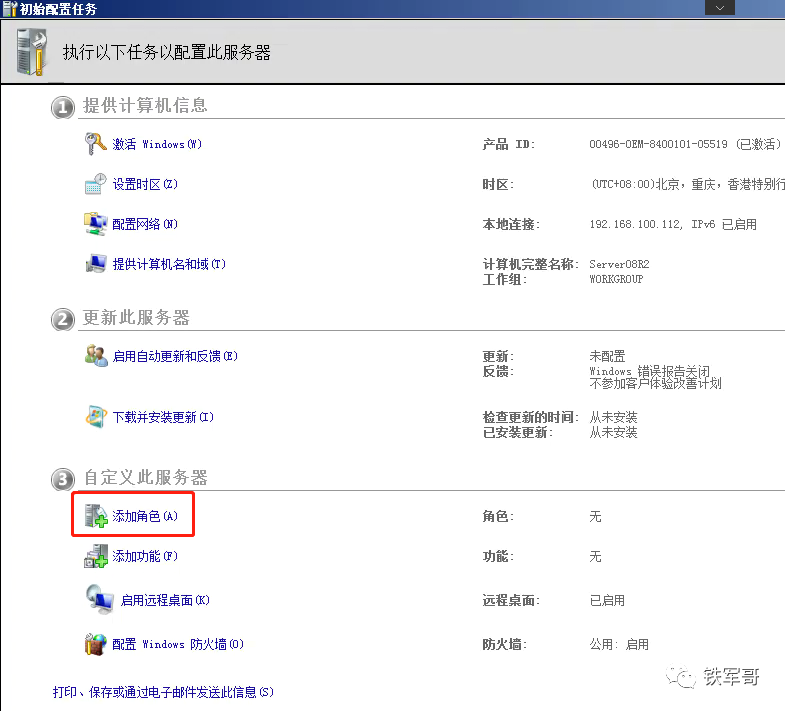The width and height of the screenshot is (785, 711).
Task: Open the 下载并安装更新(I) link
Action: (163, 417)
